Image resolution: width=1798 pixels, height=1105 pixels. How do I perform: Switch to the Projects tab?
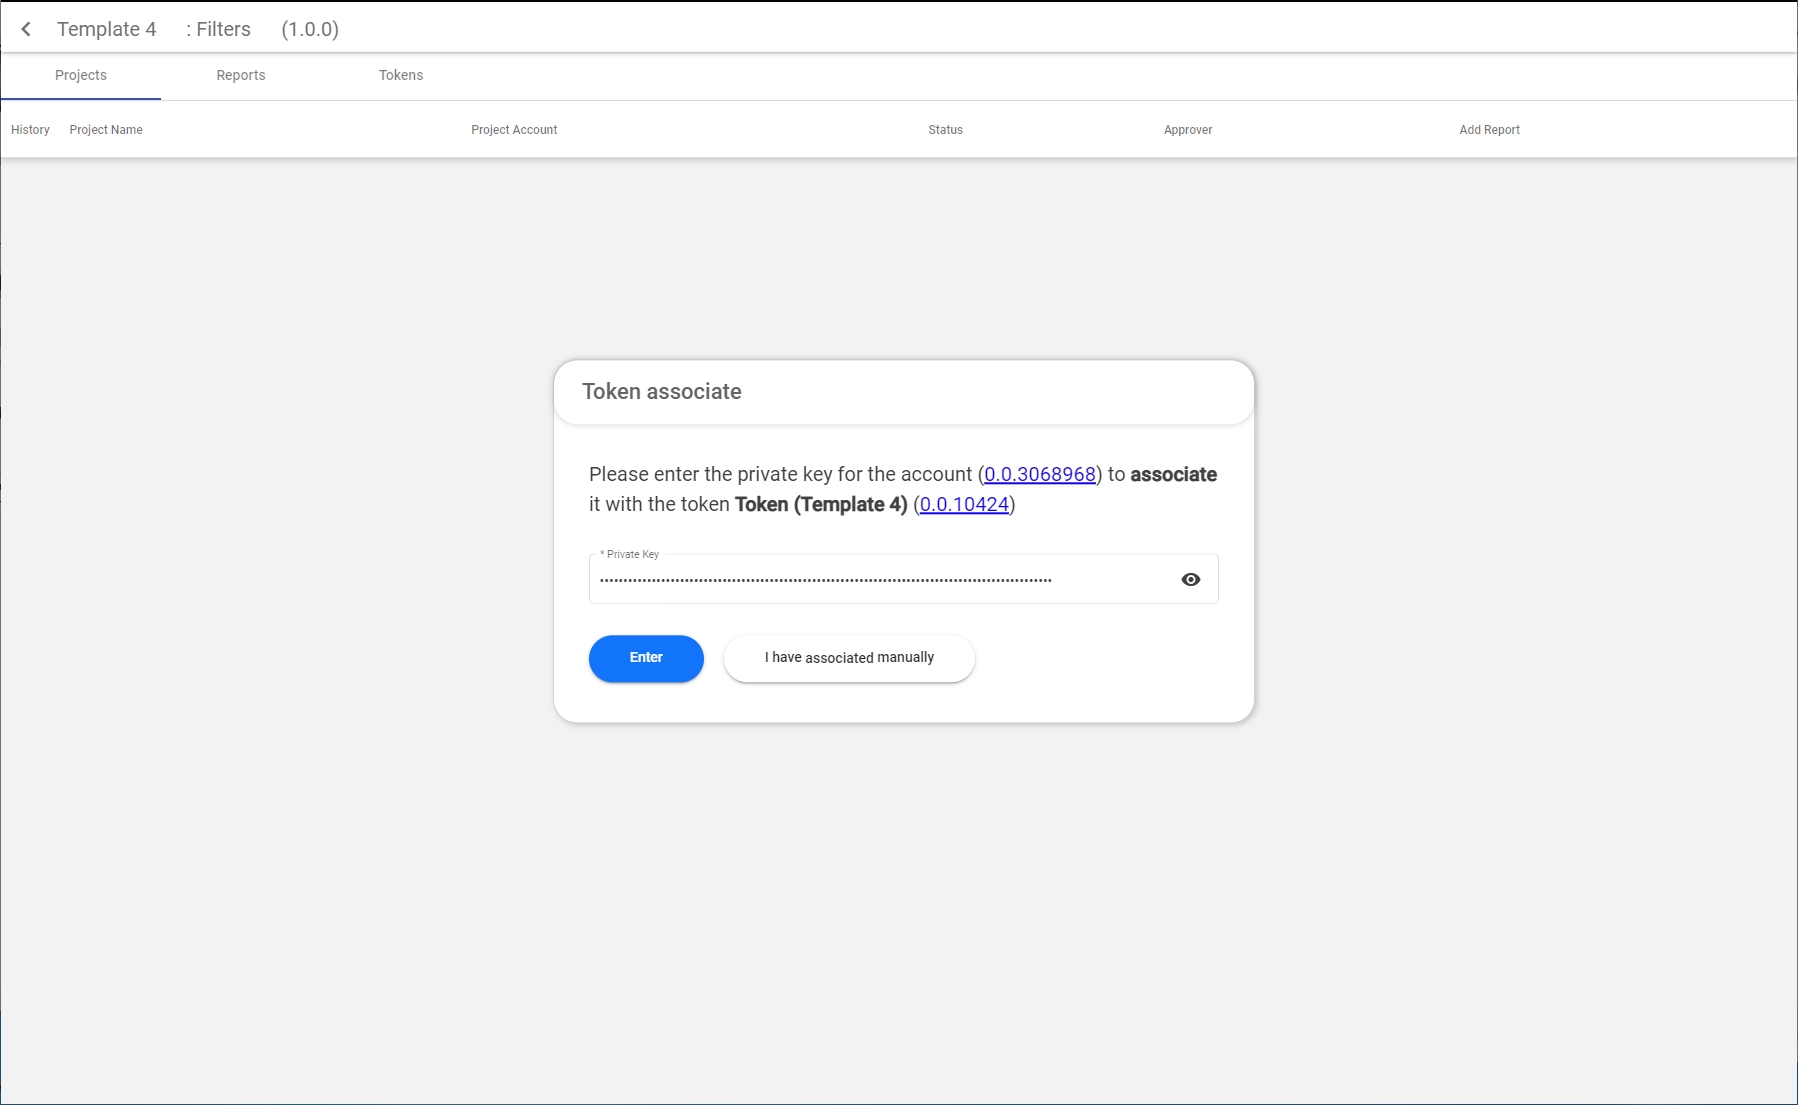click(81, 75)
